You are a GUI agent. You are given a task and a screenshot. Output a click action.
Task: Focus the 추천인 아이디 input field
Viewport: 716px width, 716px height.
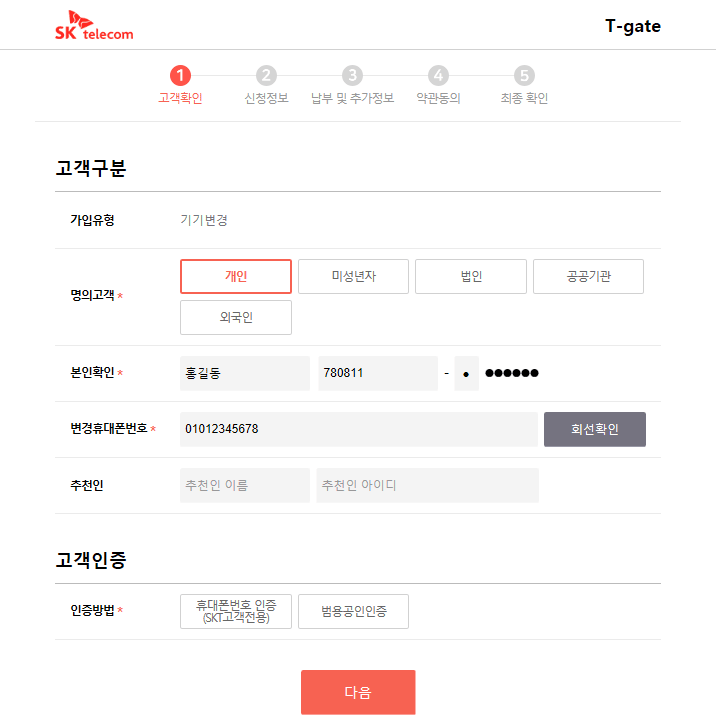(x=427, y=485)
